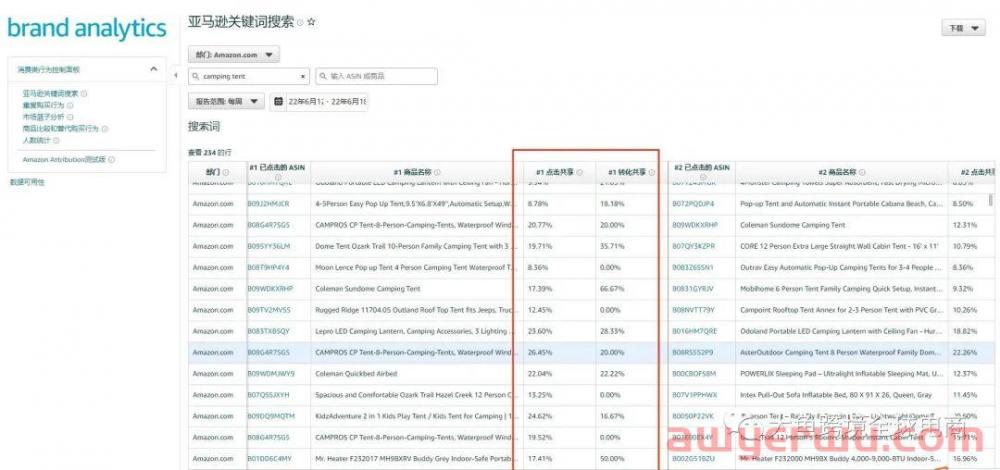
Task: Open ASIN link B07V1PPHWX
Action: click(695, 395)
